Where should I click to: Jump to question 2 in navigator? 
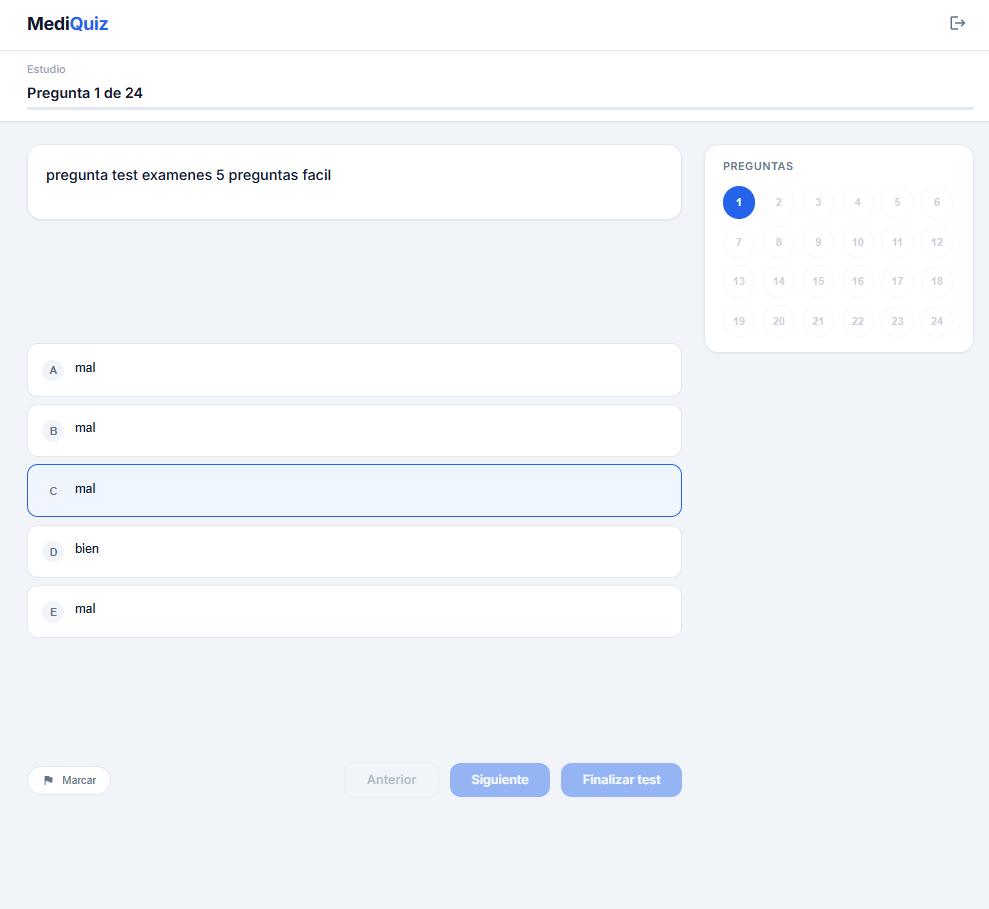[x=778, y=202]
